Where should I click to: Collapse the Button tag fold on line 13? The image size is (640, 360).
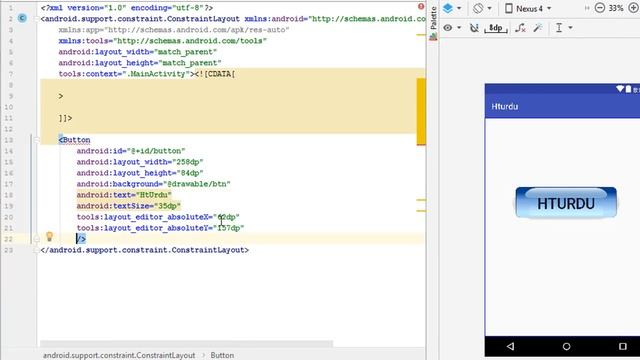tap(36, 140)
